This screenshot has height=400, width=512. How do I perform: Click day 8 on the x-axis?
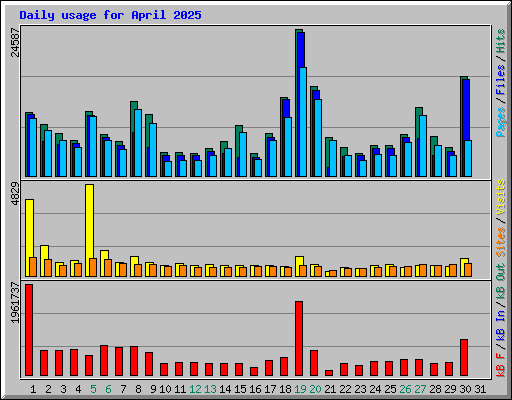[x=138, y=389]
